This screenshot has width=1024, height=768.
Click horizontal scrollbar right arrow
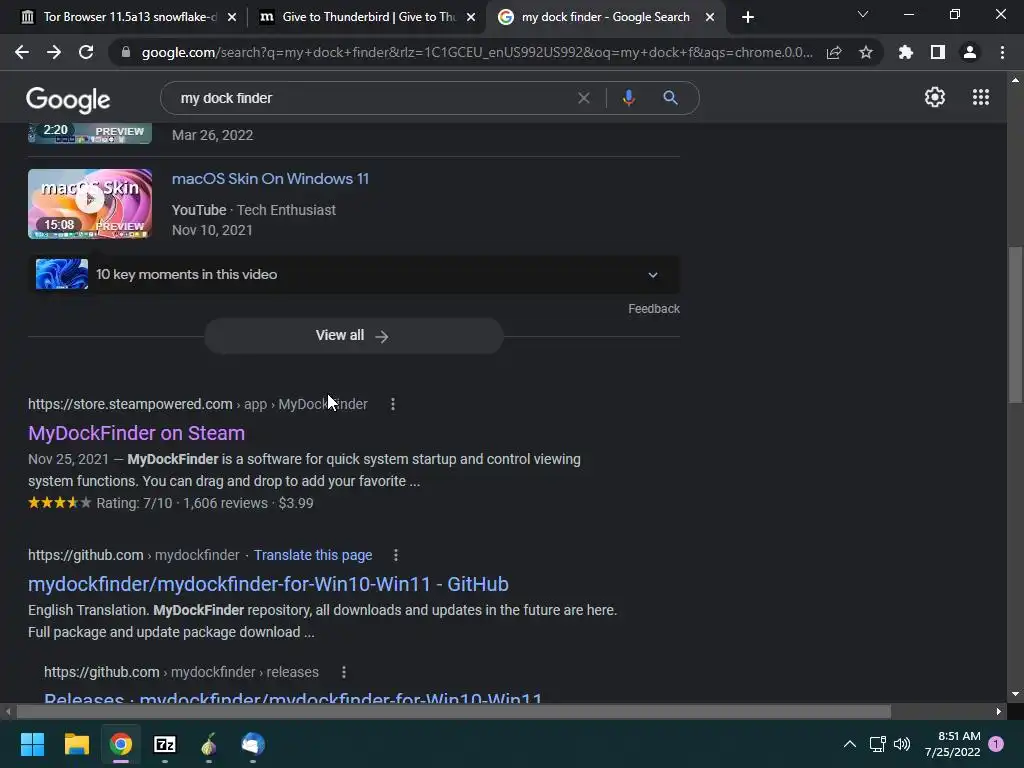tap(999, 711)
